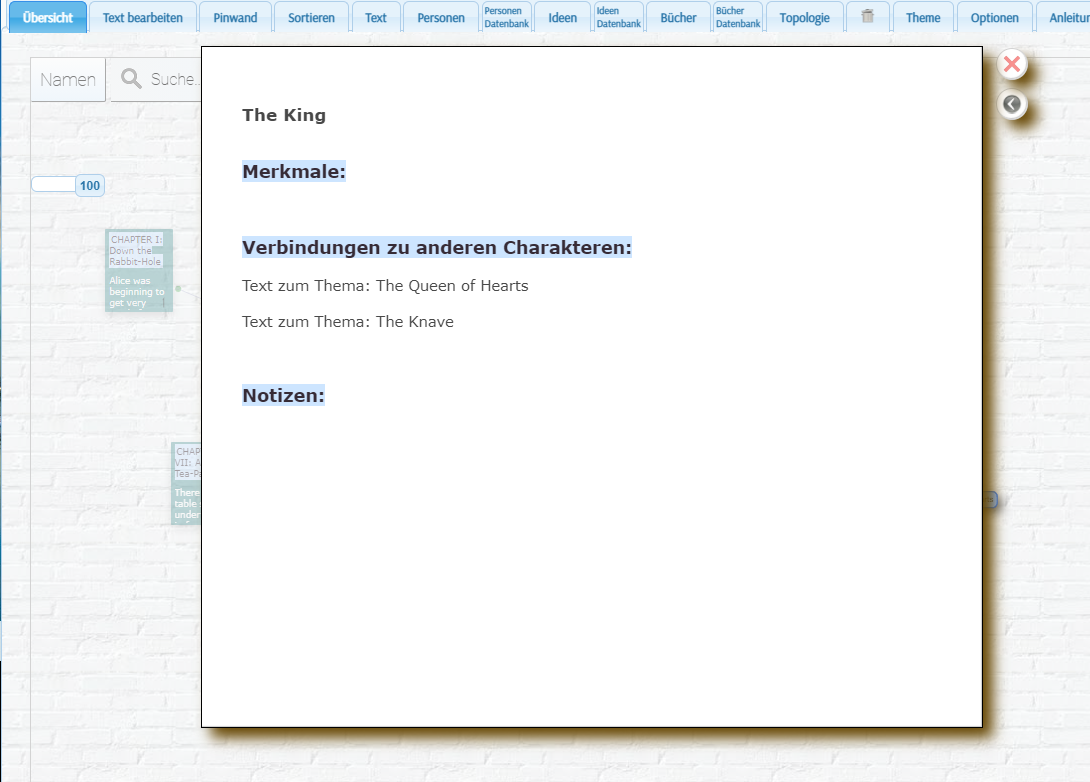
Task: Select the Personen tab
Action: [441, 18]
